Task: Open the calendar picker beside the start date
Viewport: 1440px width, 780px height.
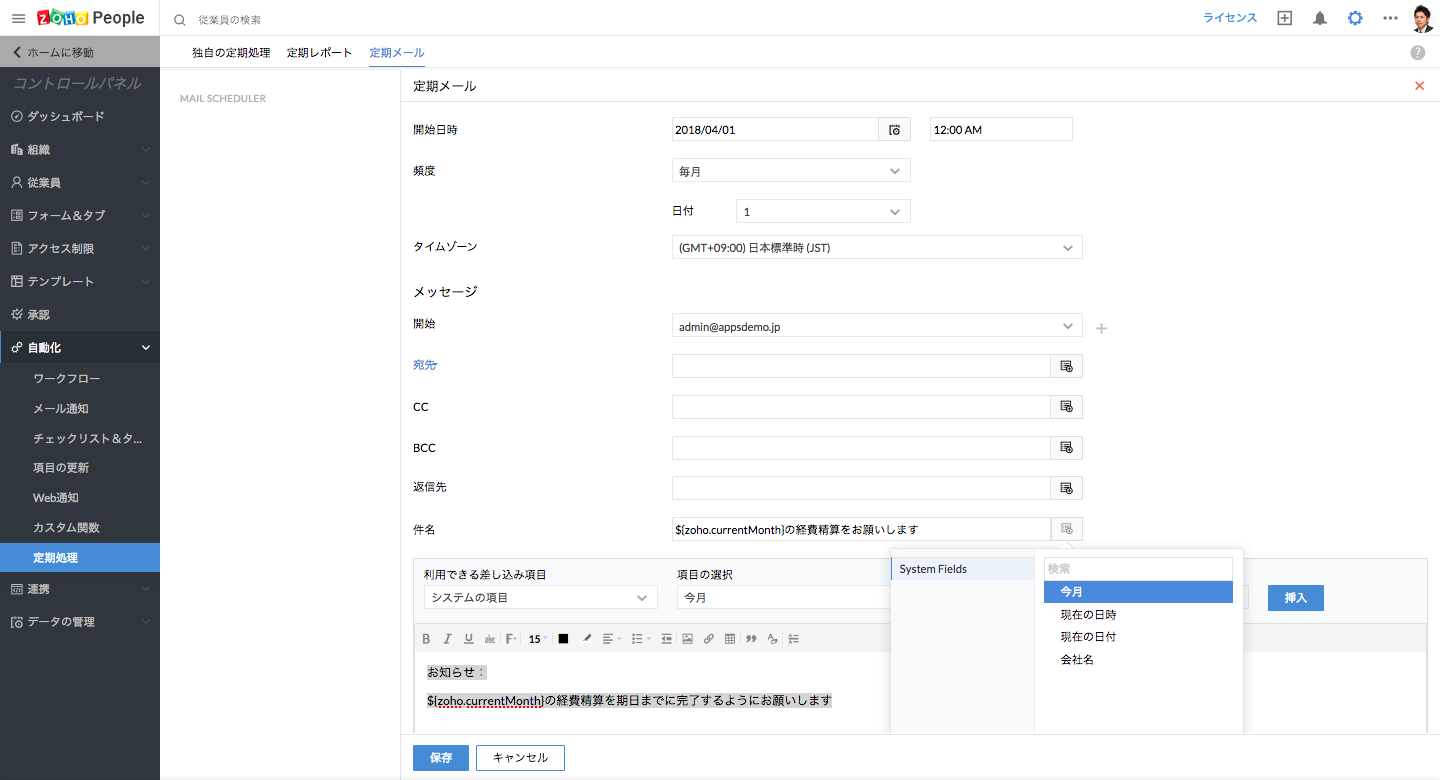Action: click(x=894, y=130)
